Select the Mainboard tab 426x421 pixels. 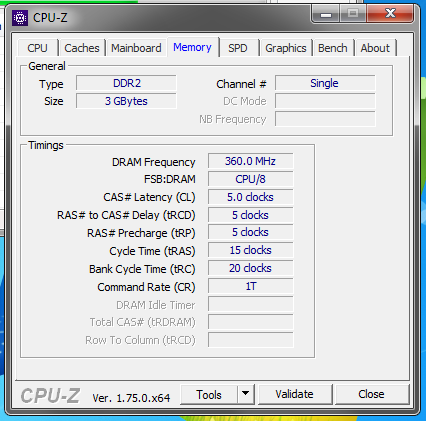click(x=136, y=48)
